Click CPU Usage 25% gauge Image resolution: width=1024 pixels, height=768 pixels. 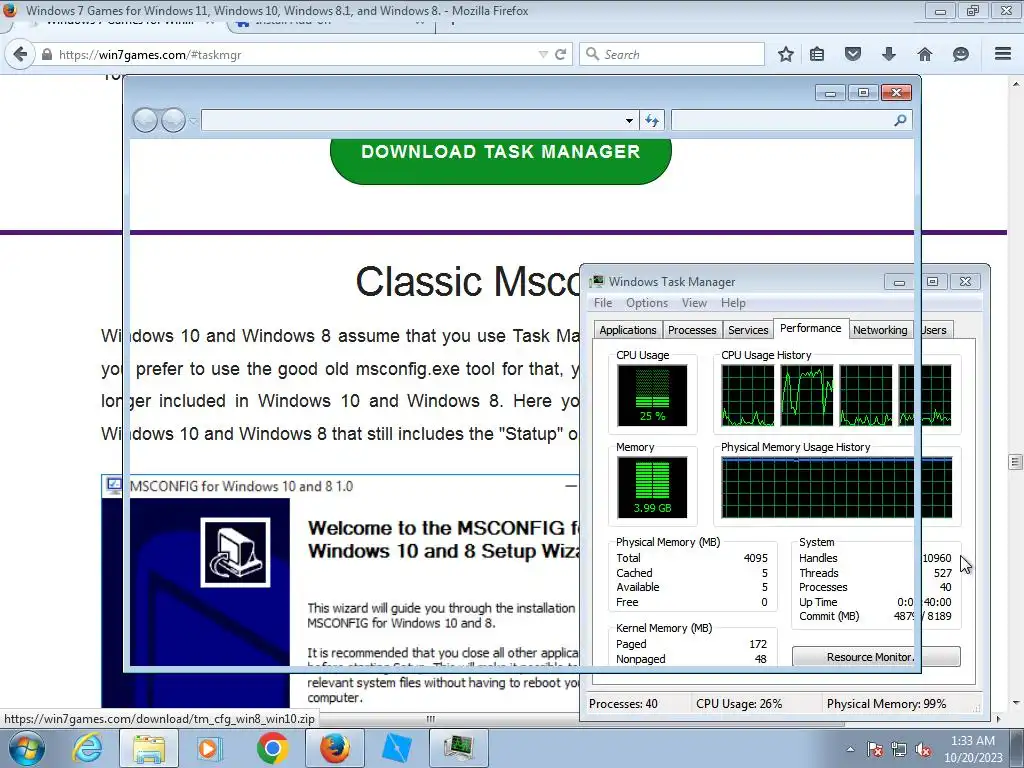click(652, 395)
